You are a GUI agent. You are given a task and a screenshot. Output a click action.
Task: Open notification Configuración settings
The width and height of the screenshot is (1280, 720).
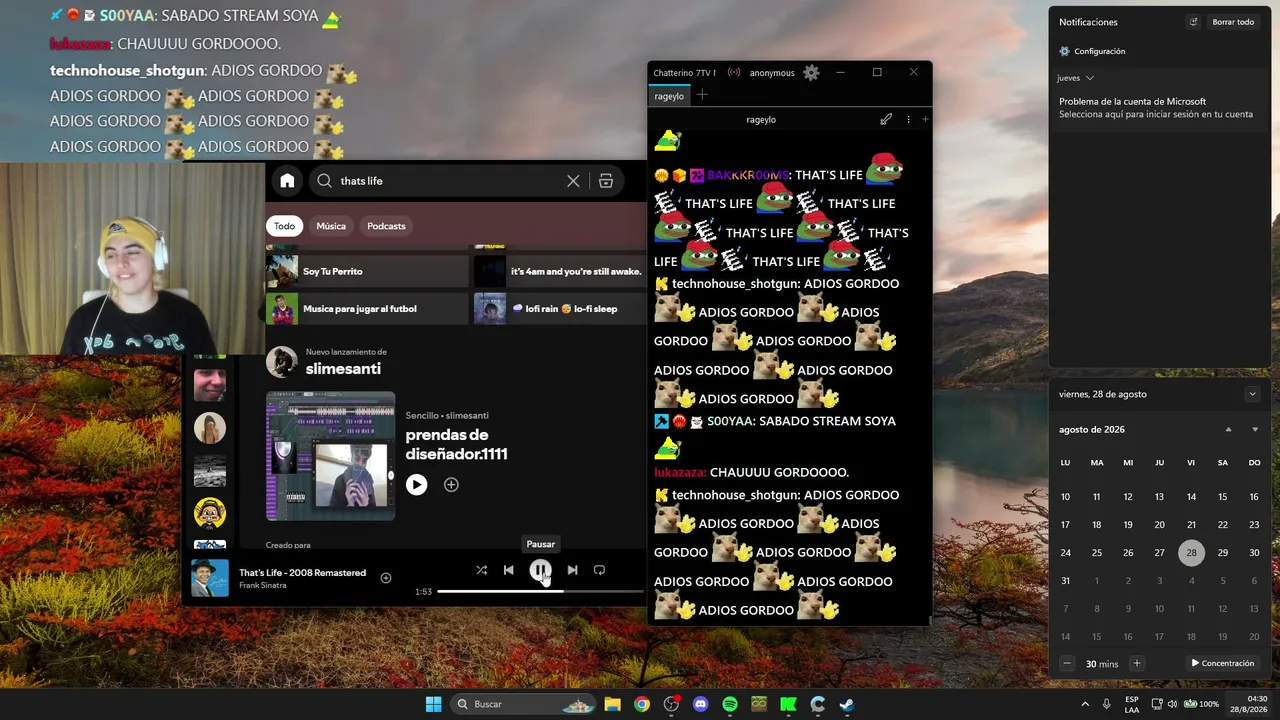pos(1092,51)
